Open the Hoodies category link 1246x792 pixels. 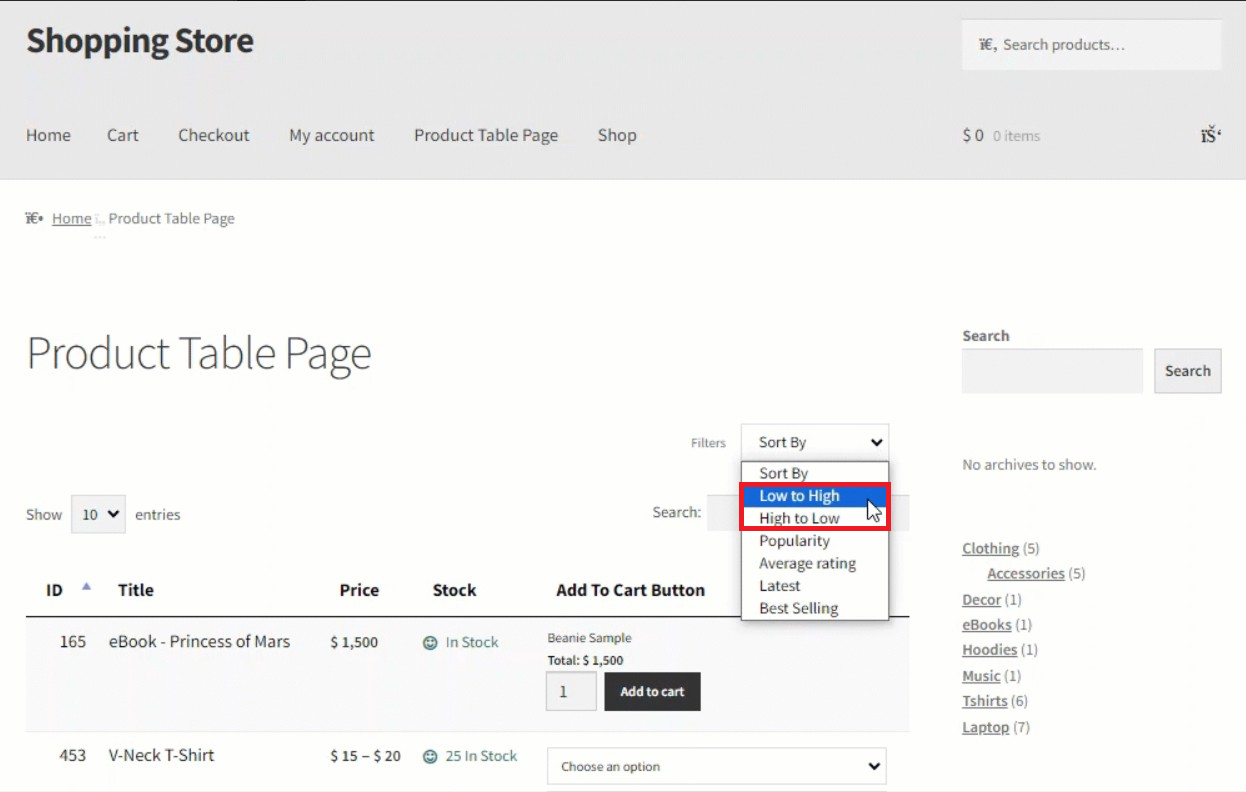pos(990,649)
